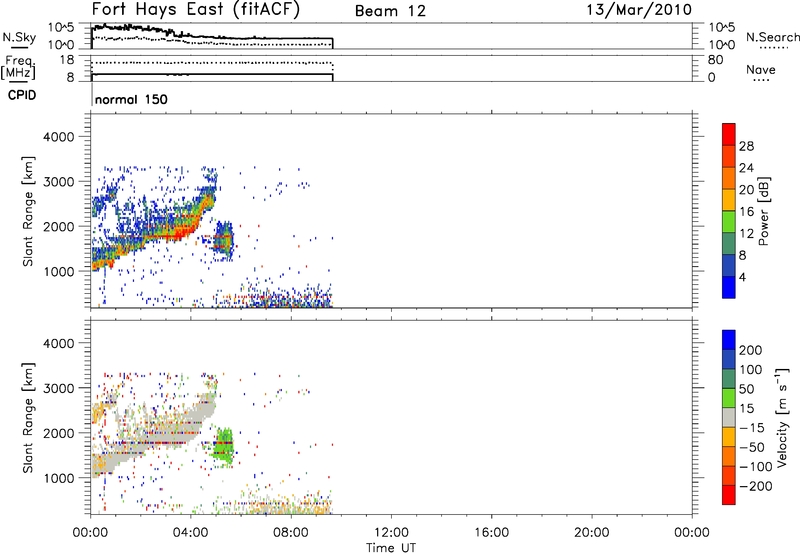Viewport: 800px width, 554px height.
Task: Pick the yellow -15 to -50 Velocity segment
Action: click(x=729, y=437)
